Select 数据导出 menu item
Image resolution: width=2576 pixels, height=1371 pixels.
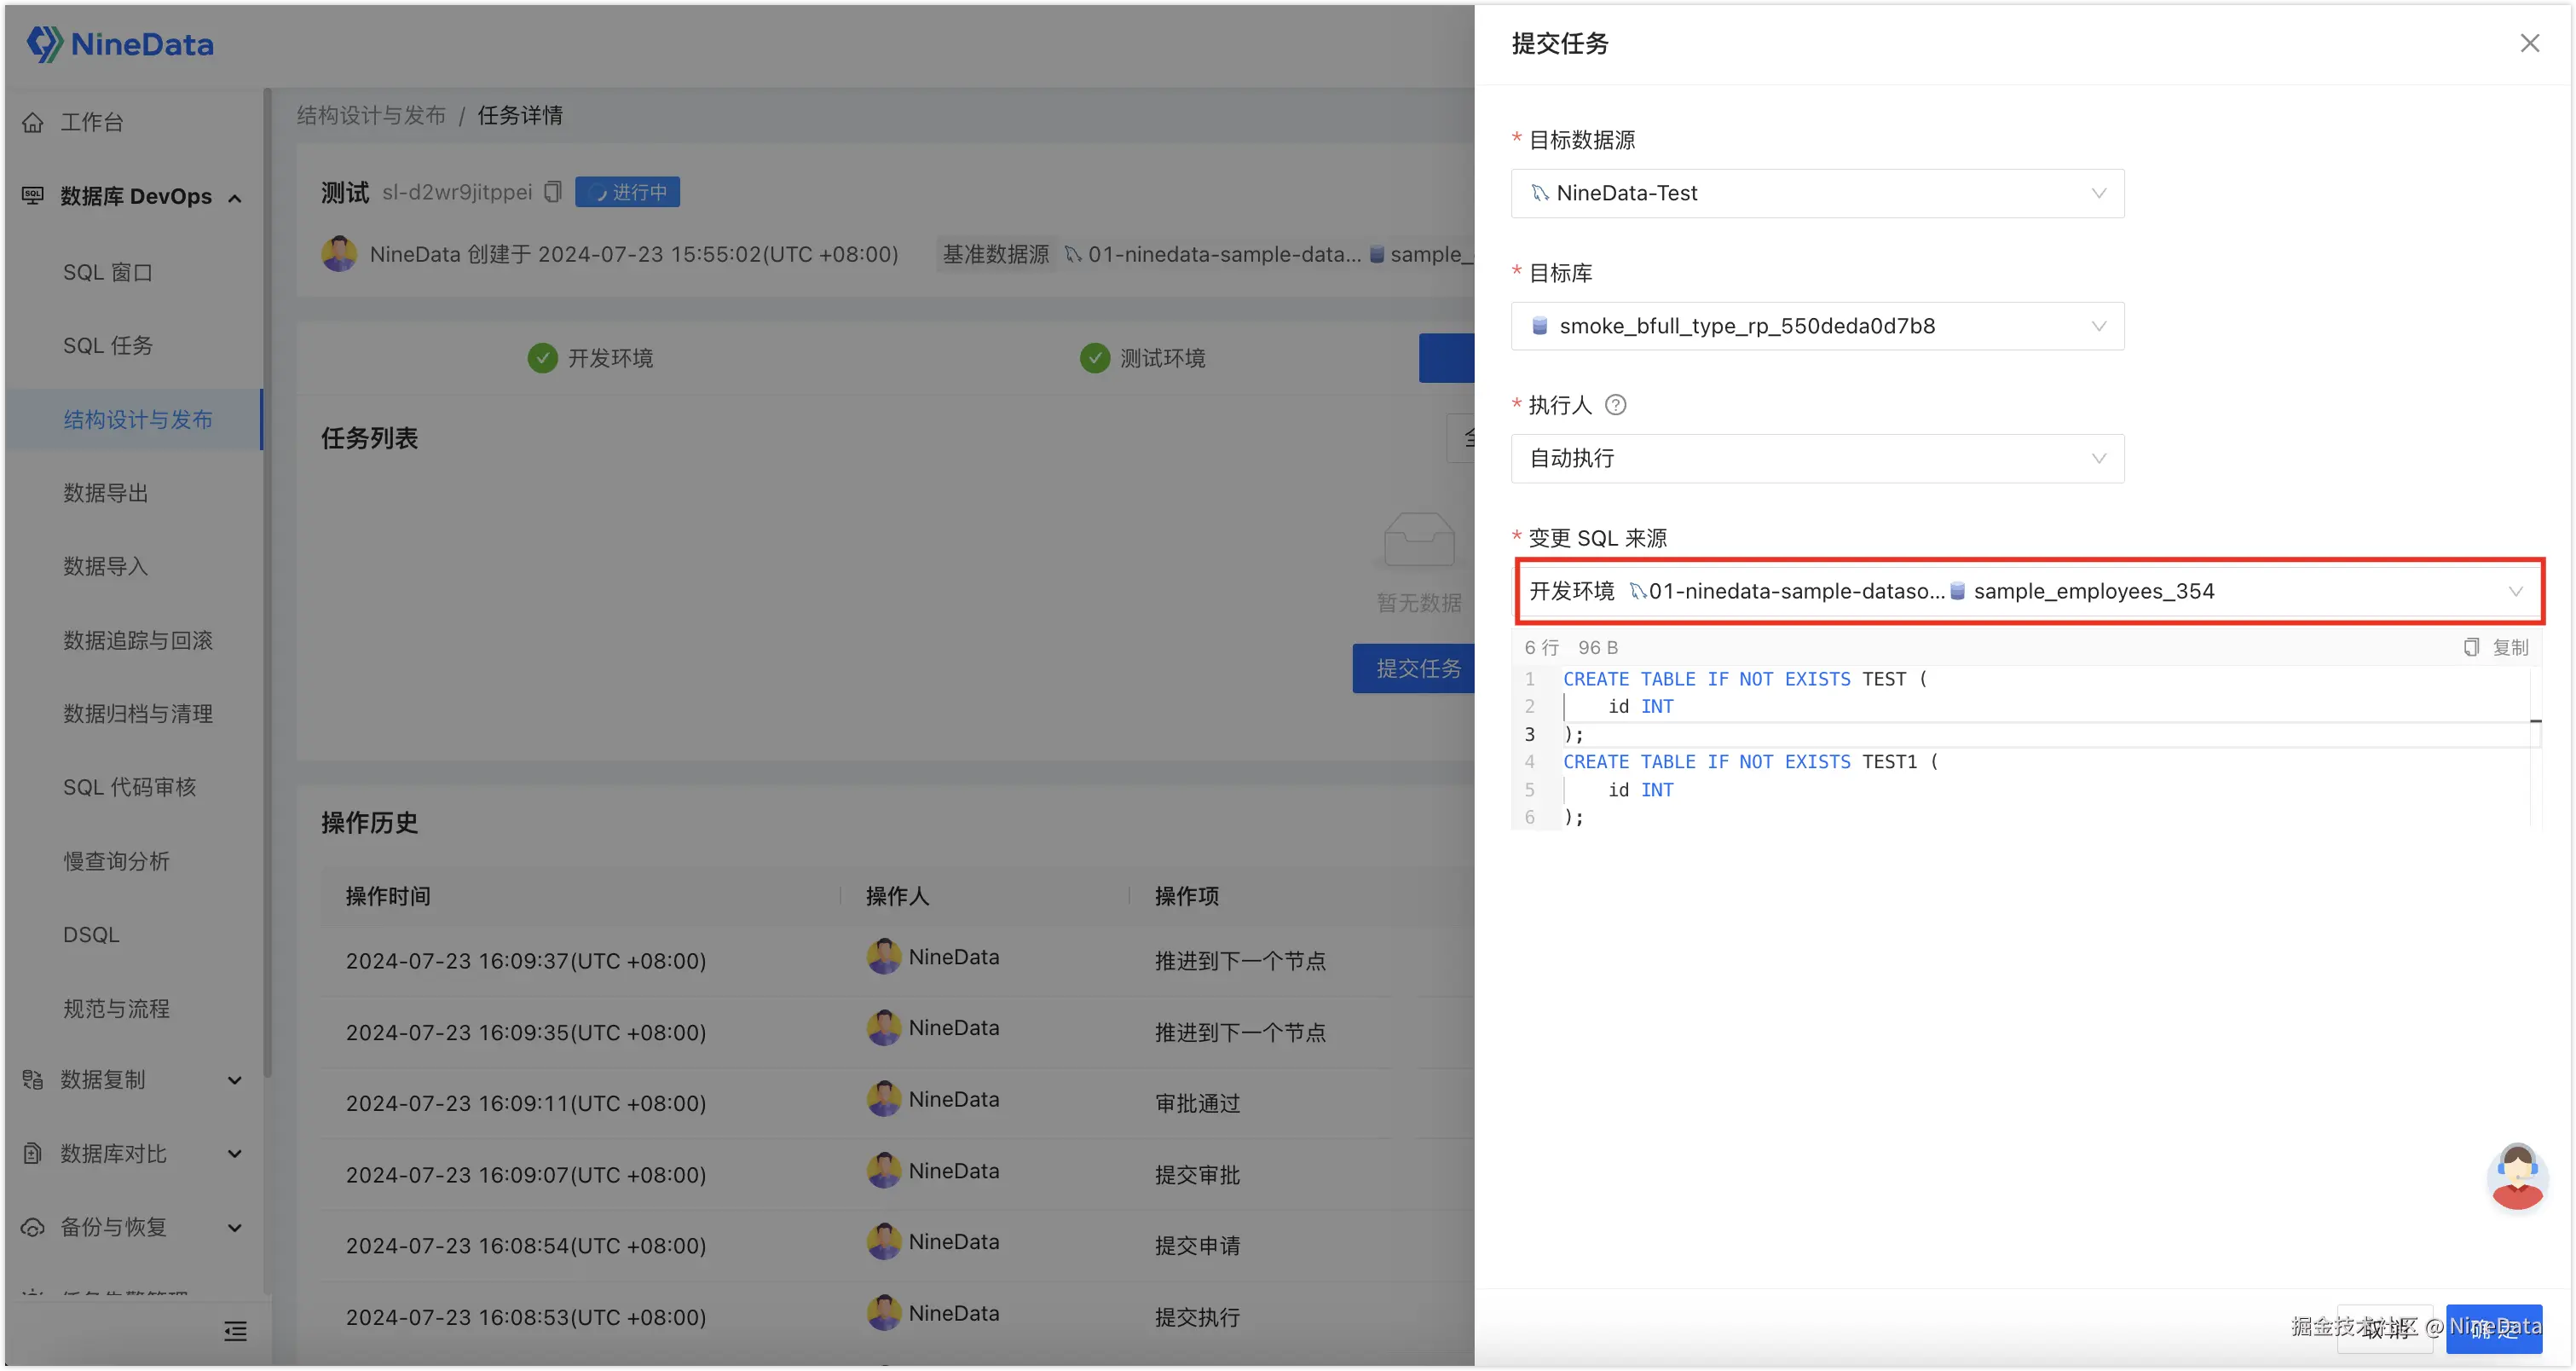tap(106, 493)
